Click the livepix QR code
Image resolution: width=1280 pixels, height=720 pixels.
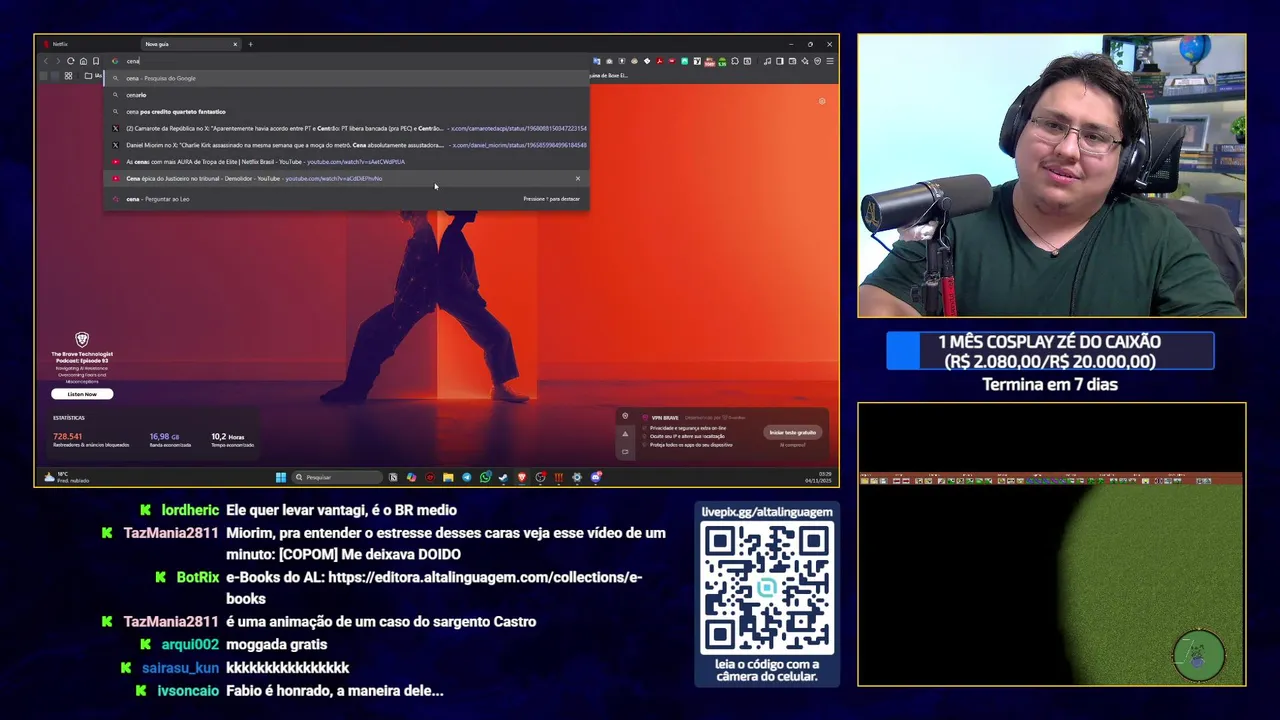[767, 588]
